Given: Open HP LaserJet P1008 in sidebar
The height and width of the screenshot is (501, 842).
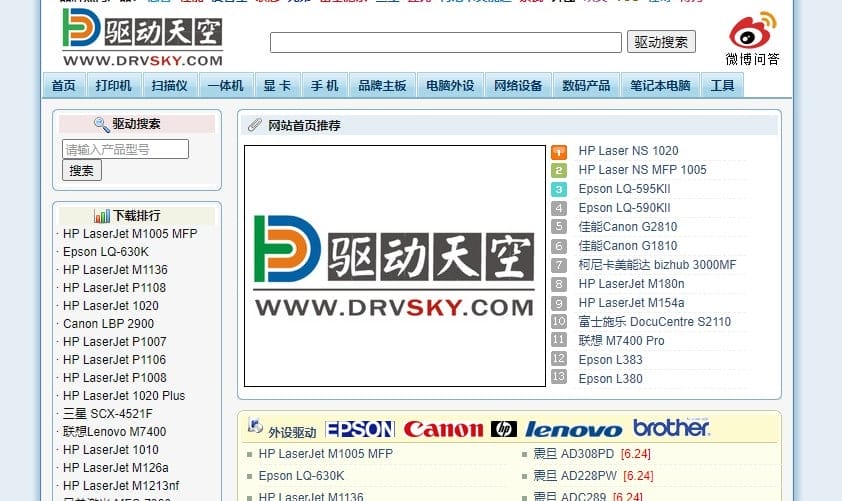Looking at the screenshot, I should click(x=114, y=377).
